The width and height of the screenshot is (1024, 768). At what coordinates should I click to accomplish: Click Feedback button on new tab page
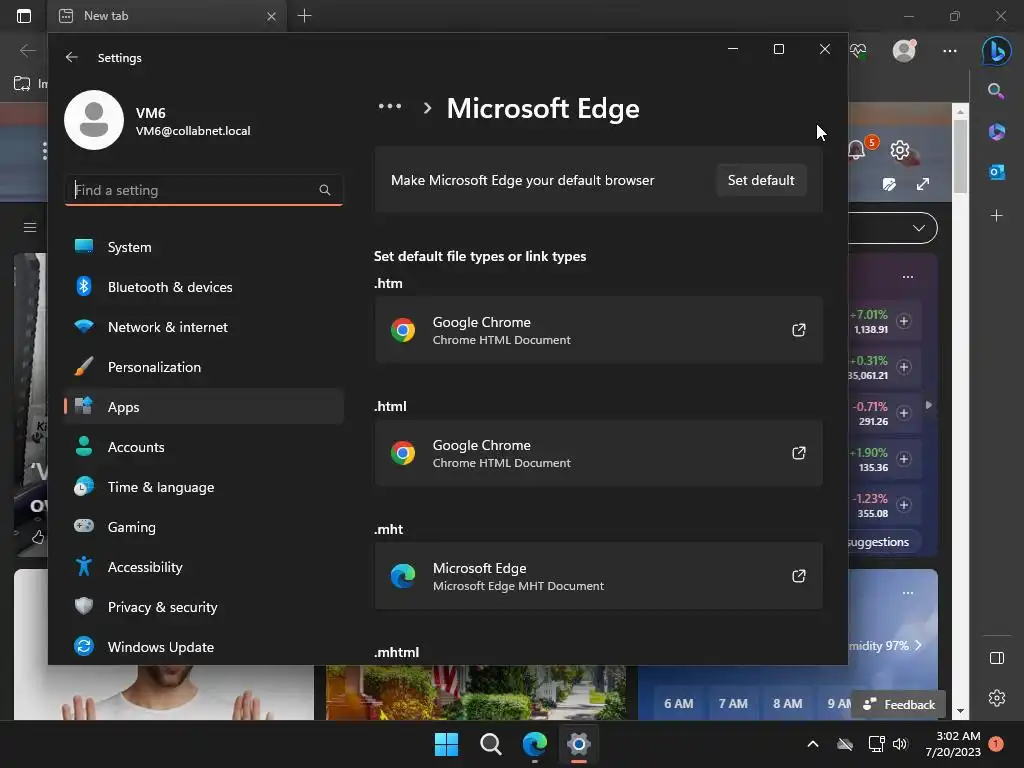click(899, 705)
